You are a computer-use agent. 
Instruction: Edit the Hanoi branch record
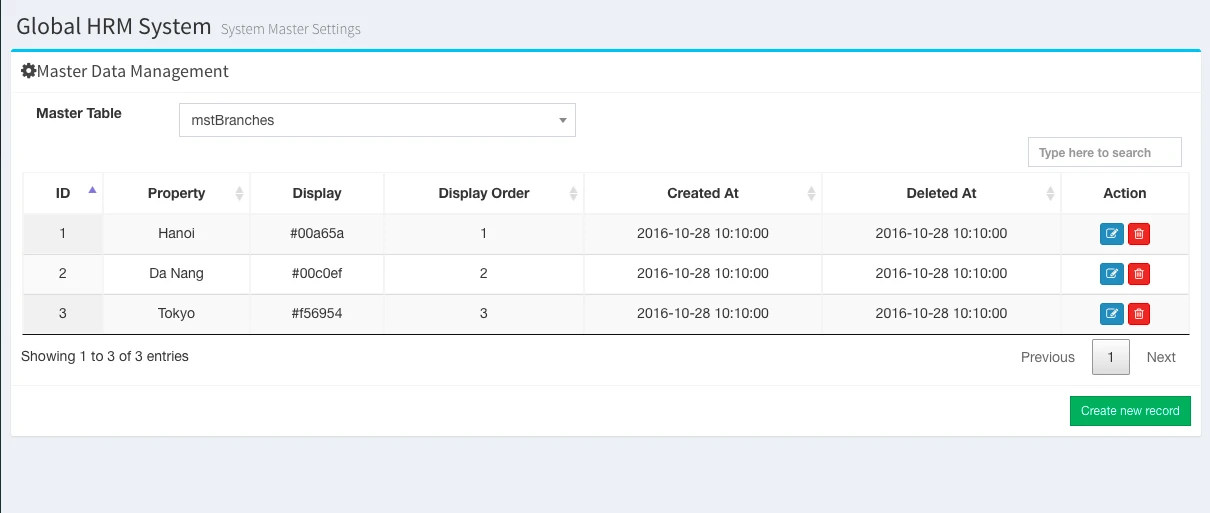(1111, 234)
